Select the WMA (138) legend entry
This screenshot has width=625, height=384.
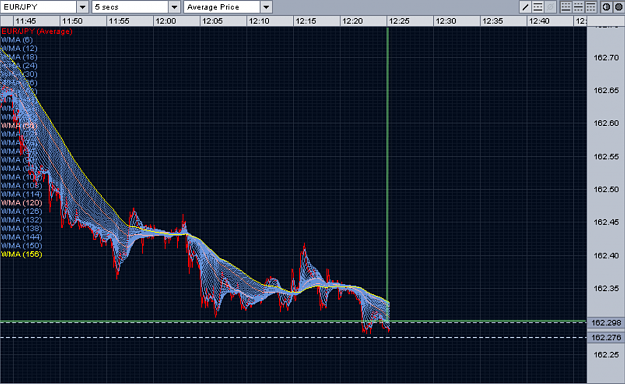(x=22, y=228)
